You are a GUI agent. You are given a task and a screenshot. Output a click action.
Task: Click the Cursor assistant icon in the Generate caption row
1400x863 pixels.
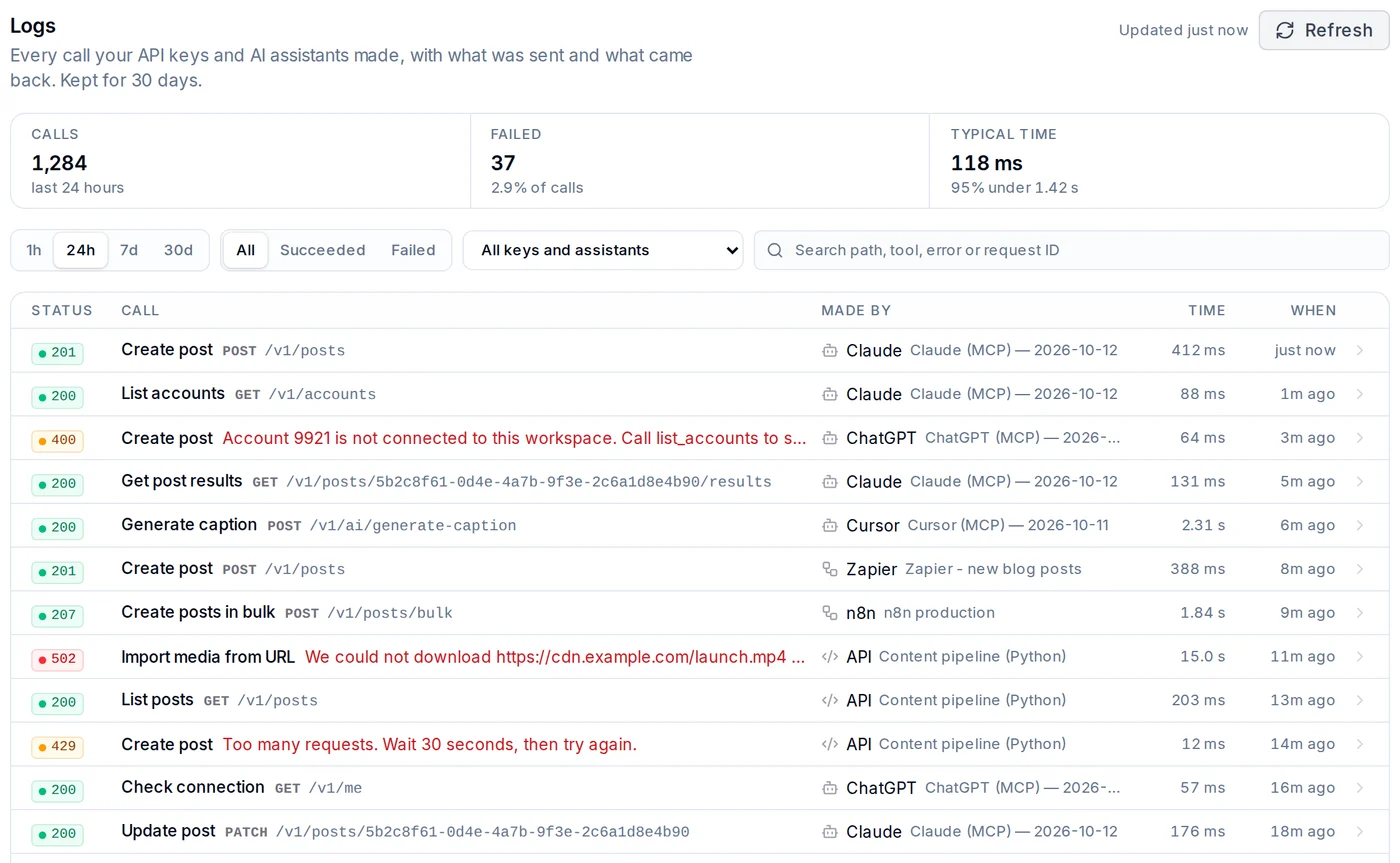coord(829,525)
